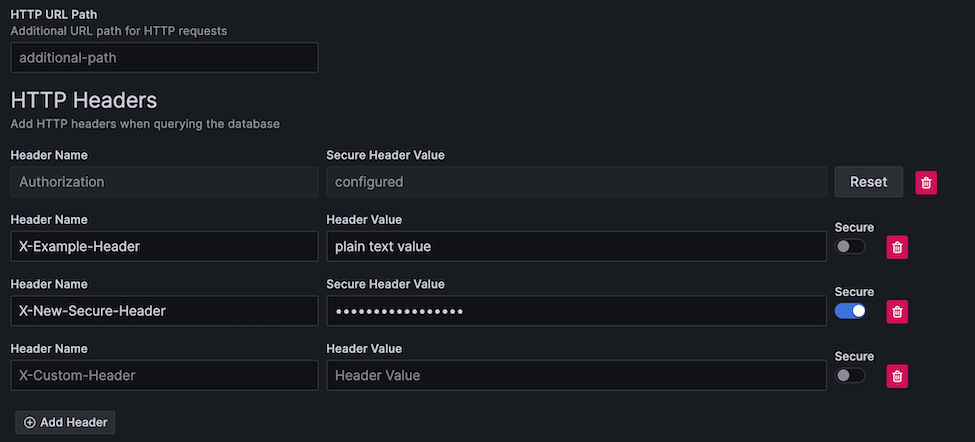The image size is (975, 442).
Task: Remove the X-New-Secure-Header using its trash icon
Action: 898,311
